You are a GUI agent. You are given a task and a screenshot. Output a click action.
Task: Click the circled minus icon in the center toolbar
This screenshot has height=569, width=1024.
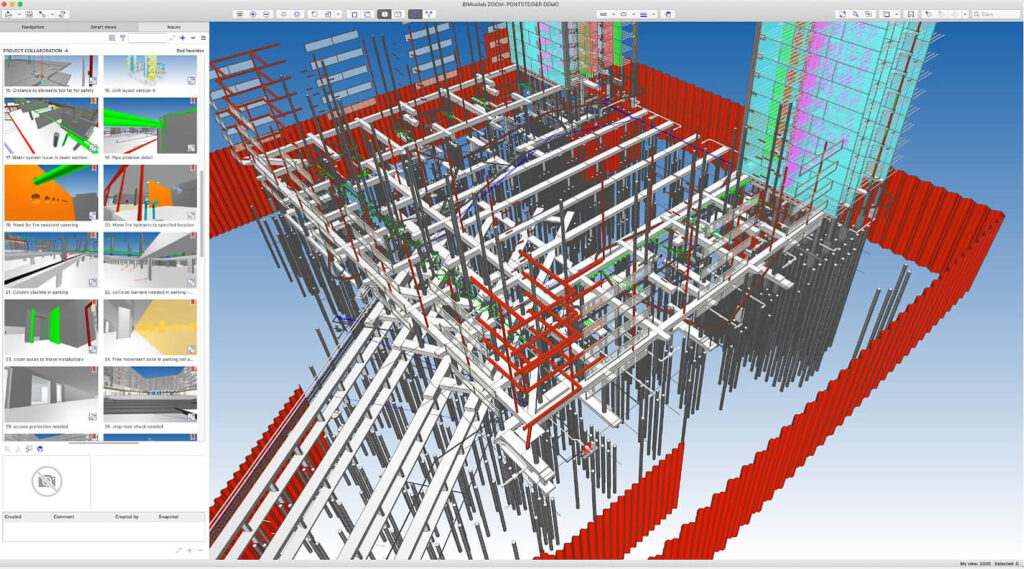coord(266,14)
